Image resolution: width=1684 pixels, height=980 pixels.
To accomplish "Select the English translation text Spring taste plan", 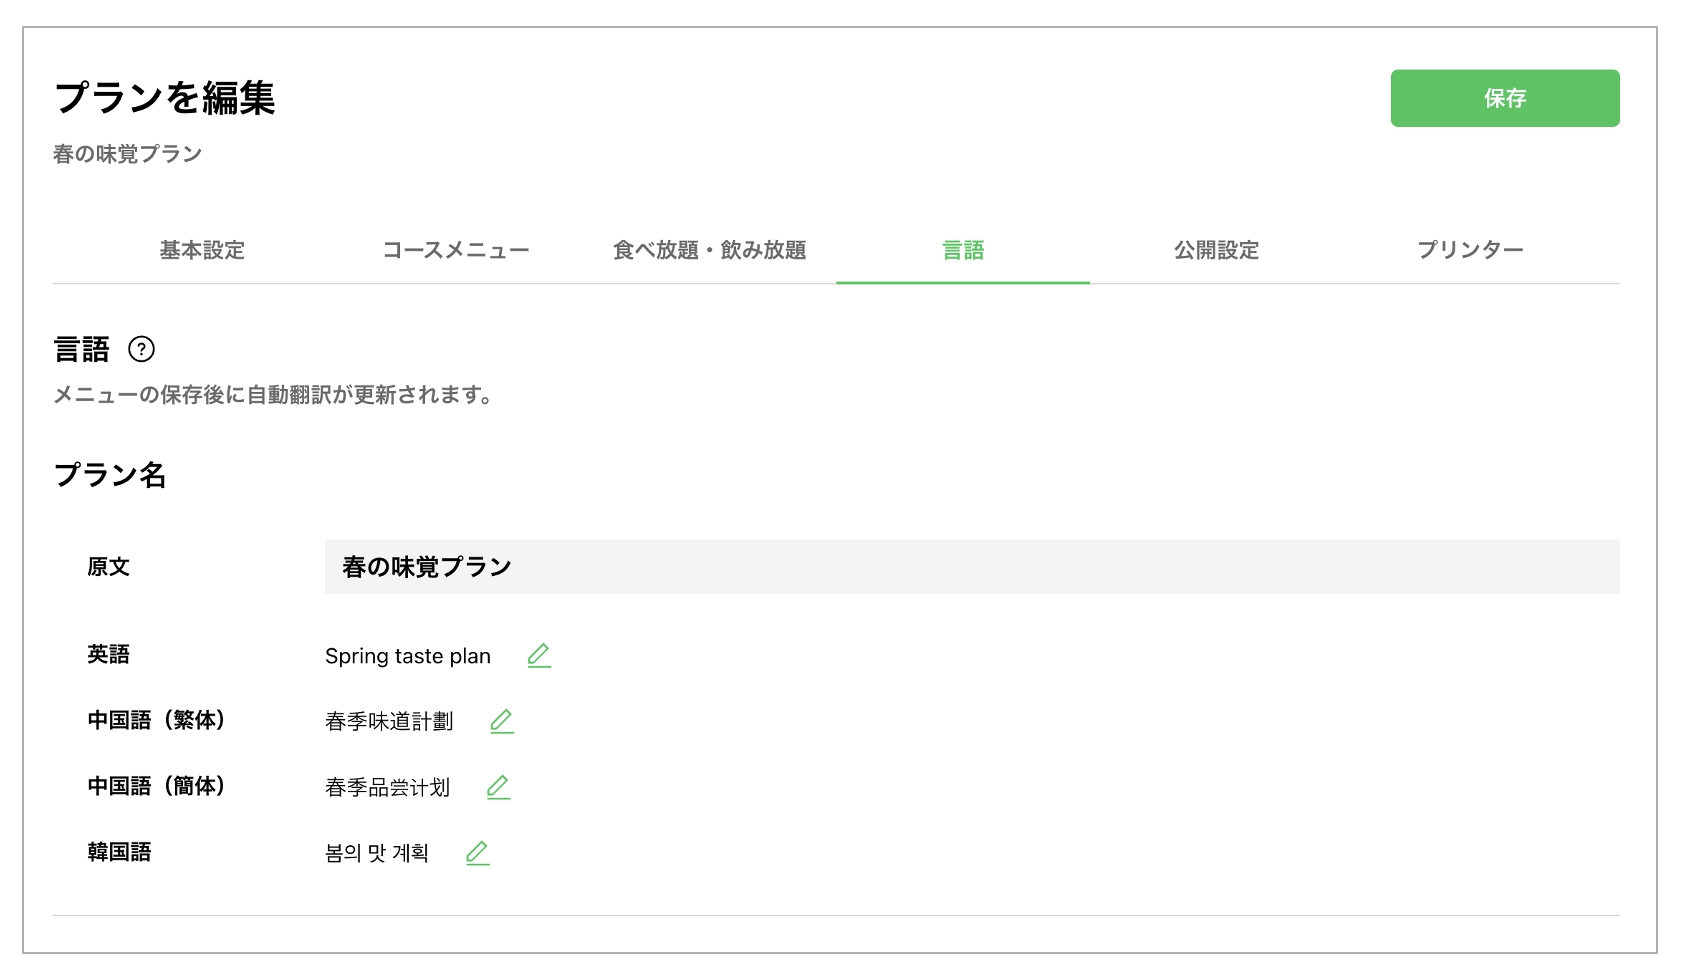I will [x=407, y=656].
